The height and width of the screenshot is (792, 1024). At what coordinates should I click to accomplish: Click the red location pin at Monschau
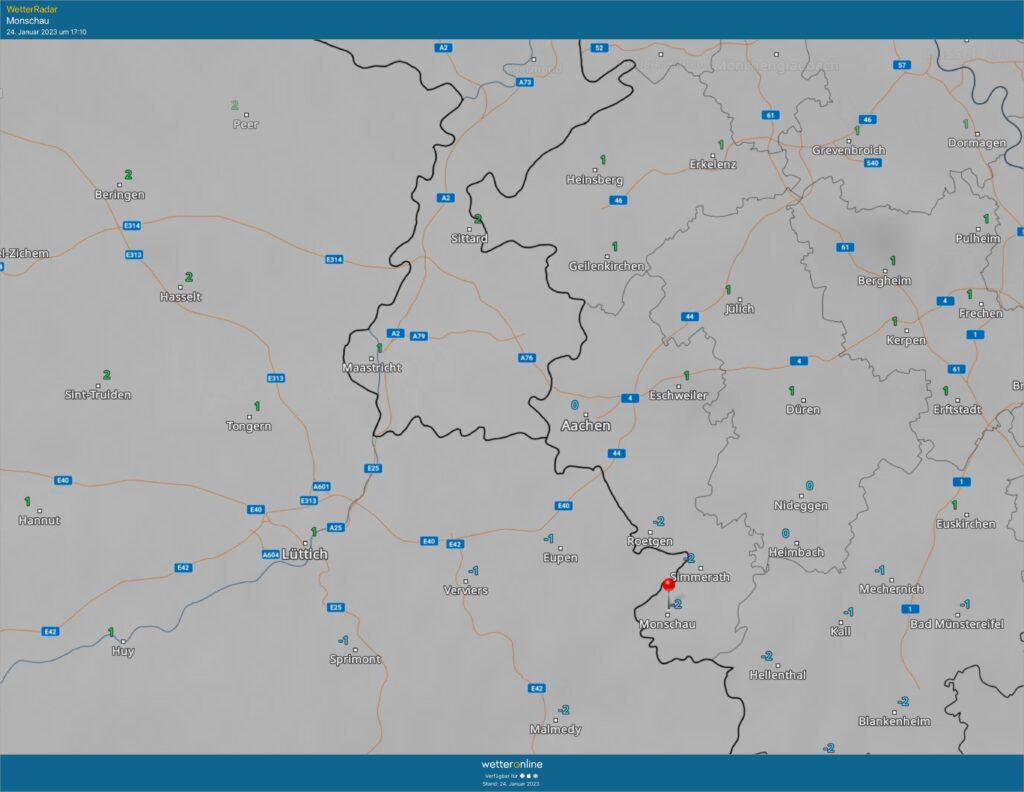[668, 586]
